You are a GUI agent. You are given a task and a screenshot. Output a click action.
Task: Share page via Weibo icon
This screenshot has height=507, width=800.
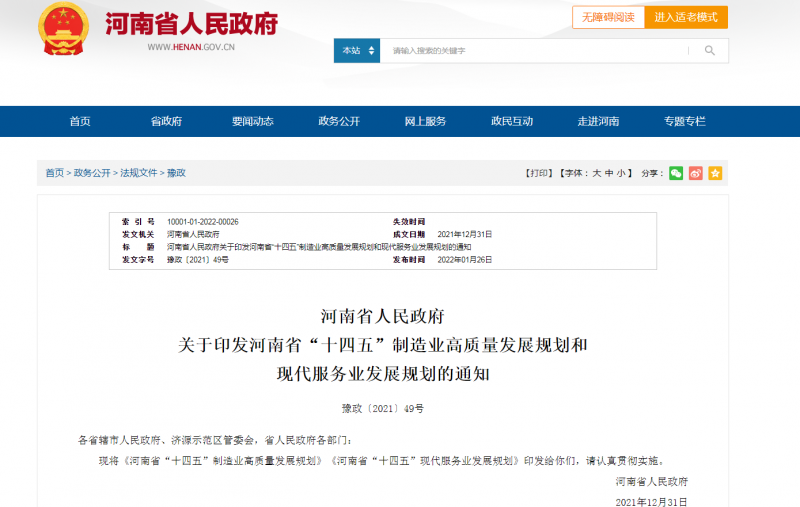[696, 173]
